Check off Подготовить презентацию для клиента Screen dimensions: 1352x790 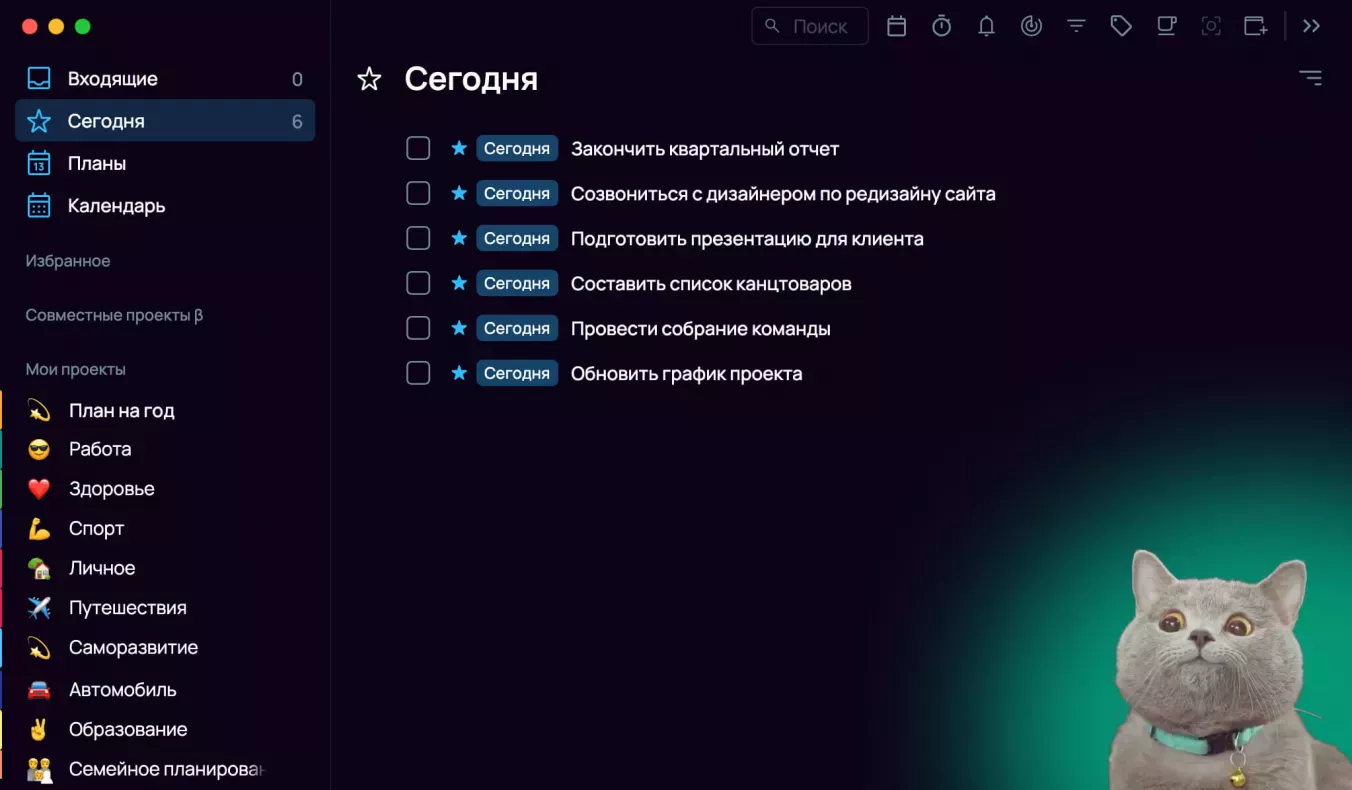pos(418,238)
